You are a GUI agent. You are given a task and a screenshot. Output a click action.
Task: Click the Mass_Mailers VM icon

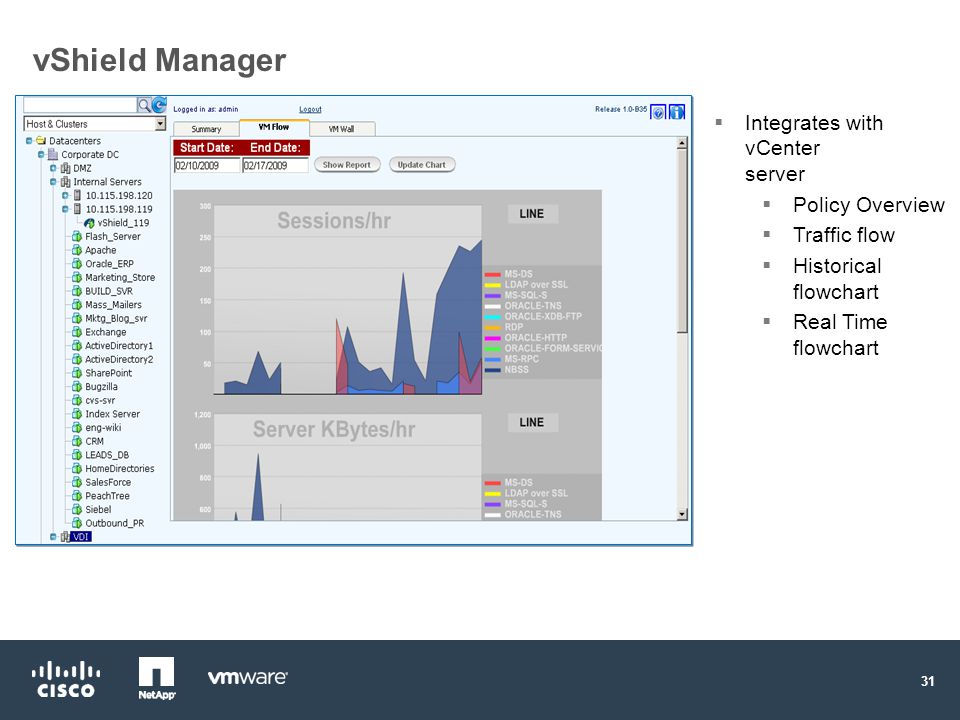[77, 304]
